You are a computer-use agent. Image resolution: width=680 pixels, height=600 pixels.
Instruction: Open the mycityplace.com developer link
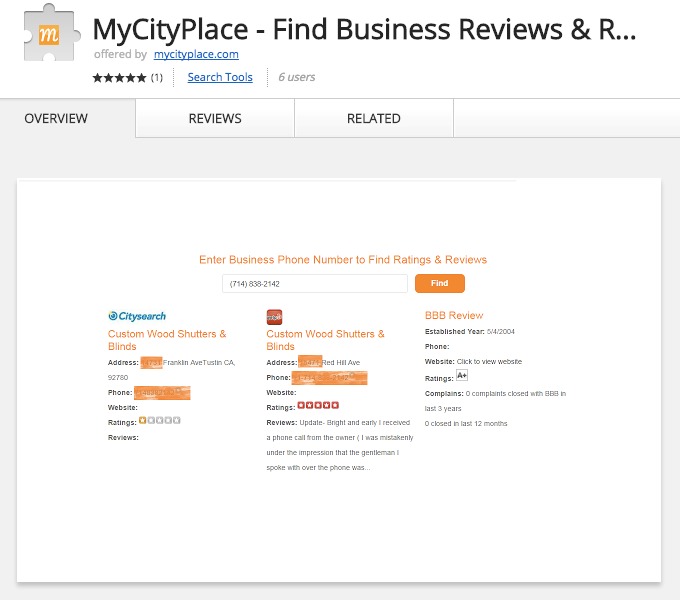click(x=196, y=54)
